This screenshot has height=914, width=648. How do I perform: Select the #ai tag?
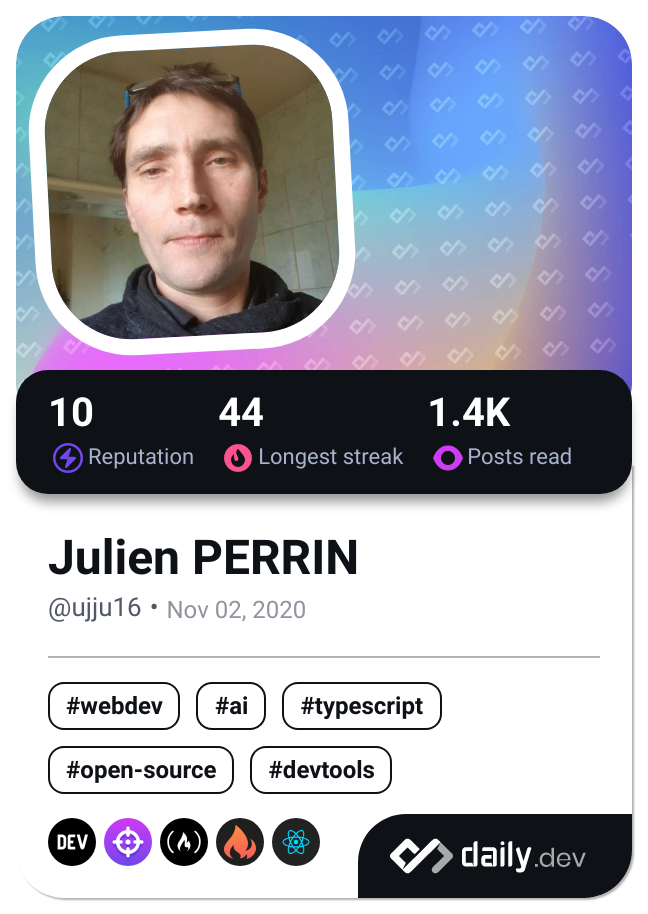(x=231, y=706)
